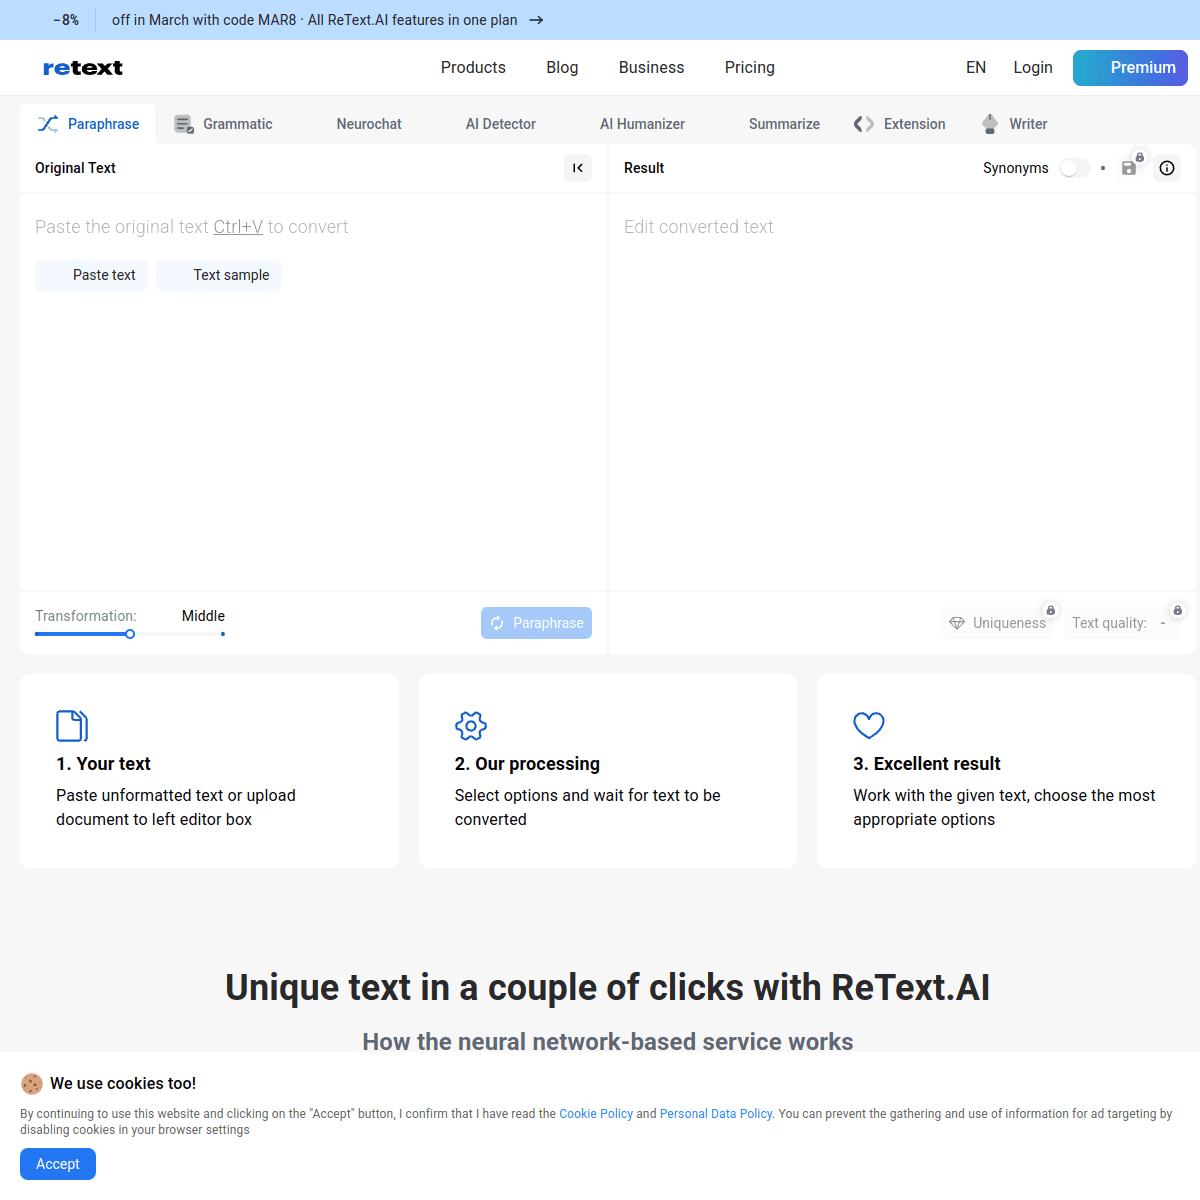
Task: Open the EN language selector
Action: pos(976,68)
